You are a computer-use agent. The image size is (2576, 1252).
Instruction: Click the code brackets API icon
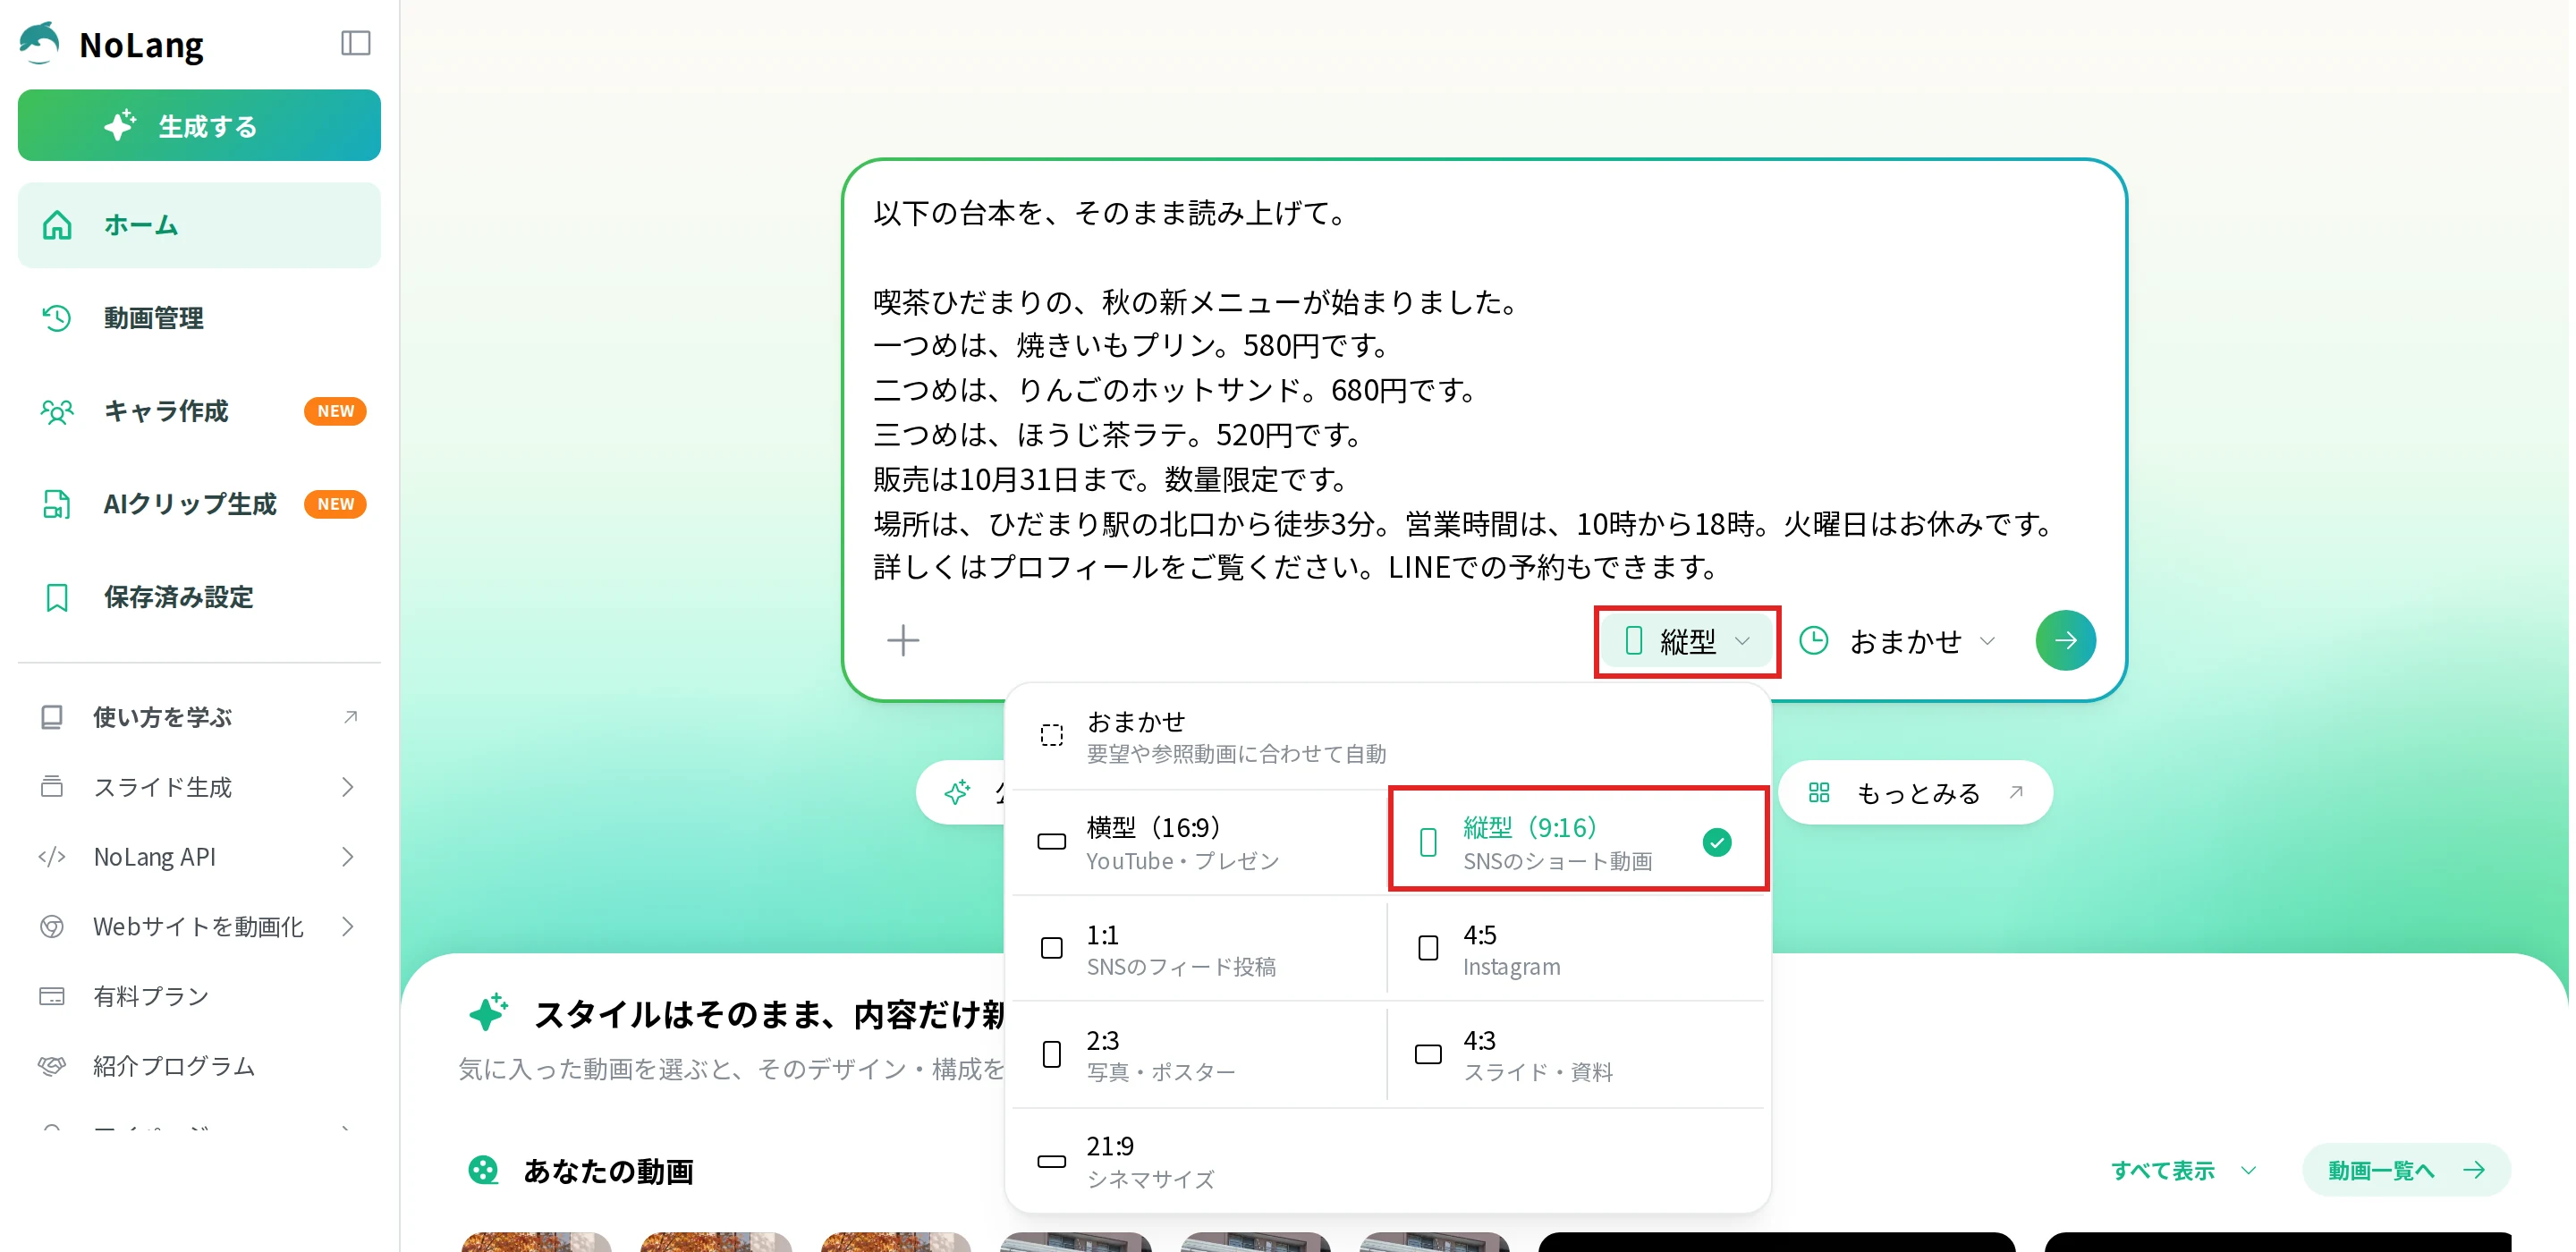pos(52,857)
